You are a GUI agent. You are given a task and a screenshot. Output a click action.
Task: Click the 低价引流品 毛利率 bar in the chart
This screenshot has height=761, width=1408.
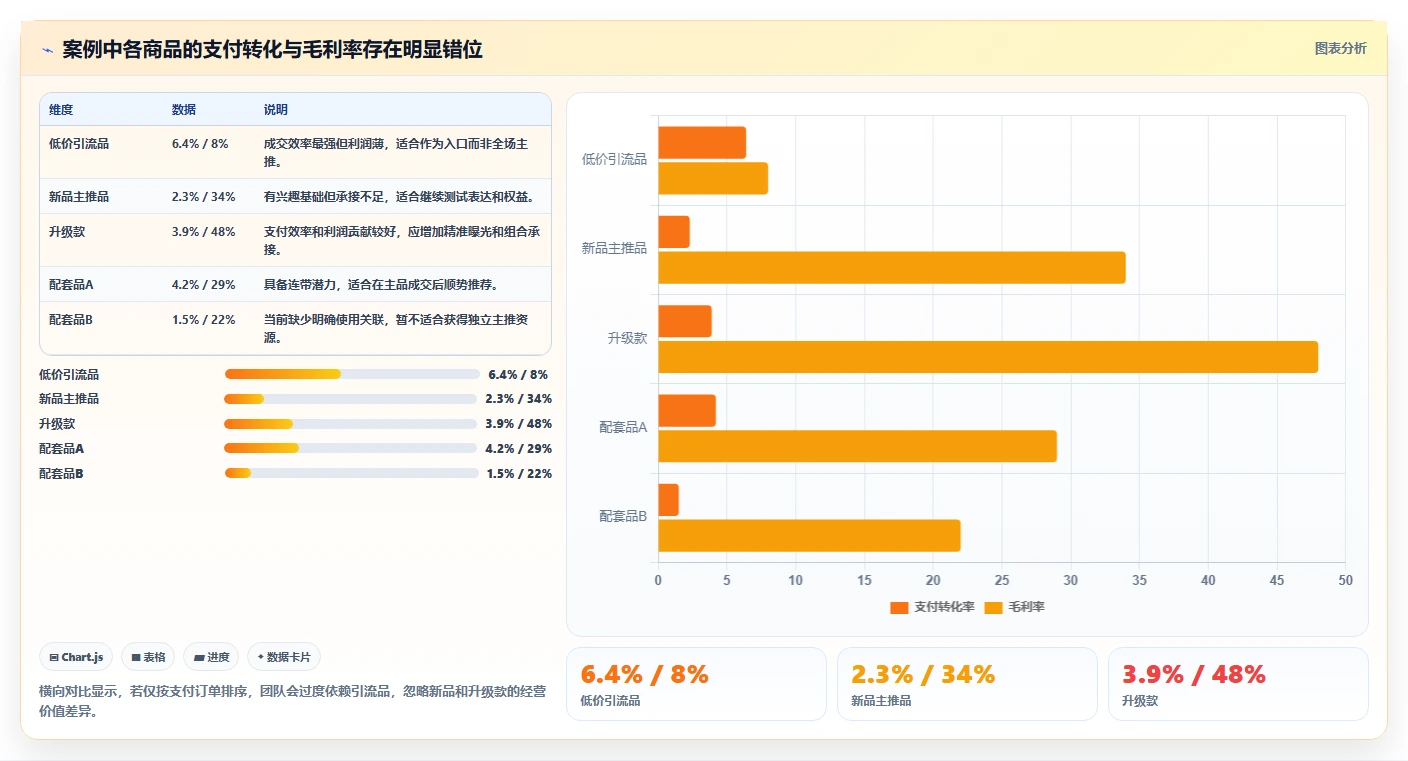[713, 178]
